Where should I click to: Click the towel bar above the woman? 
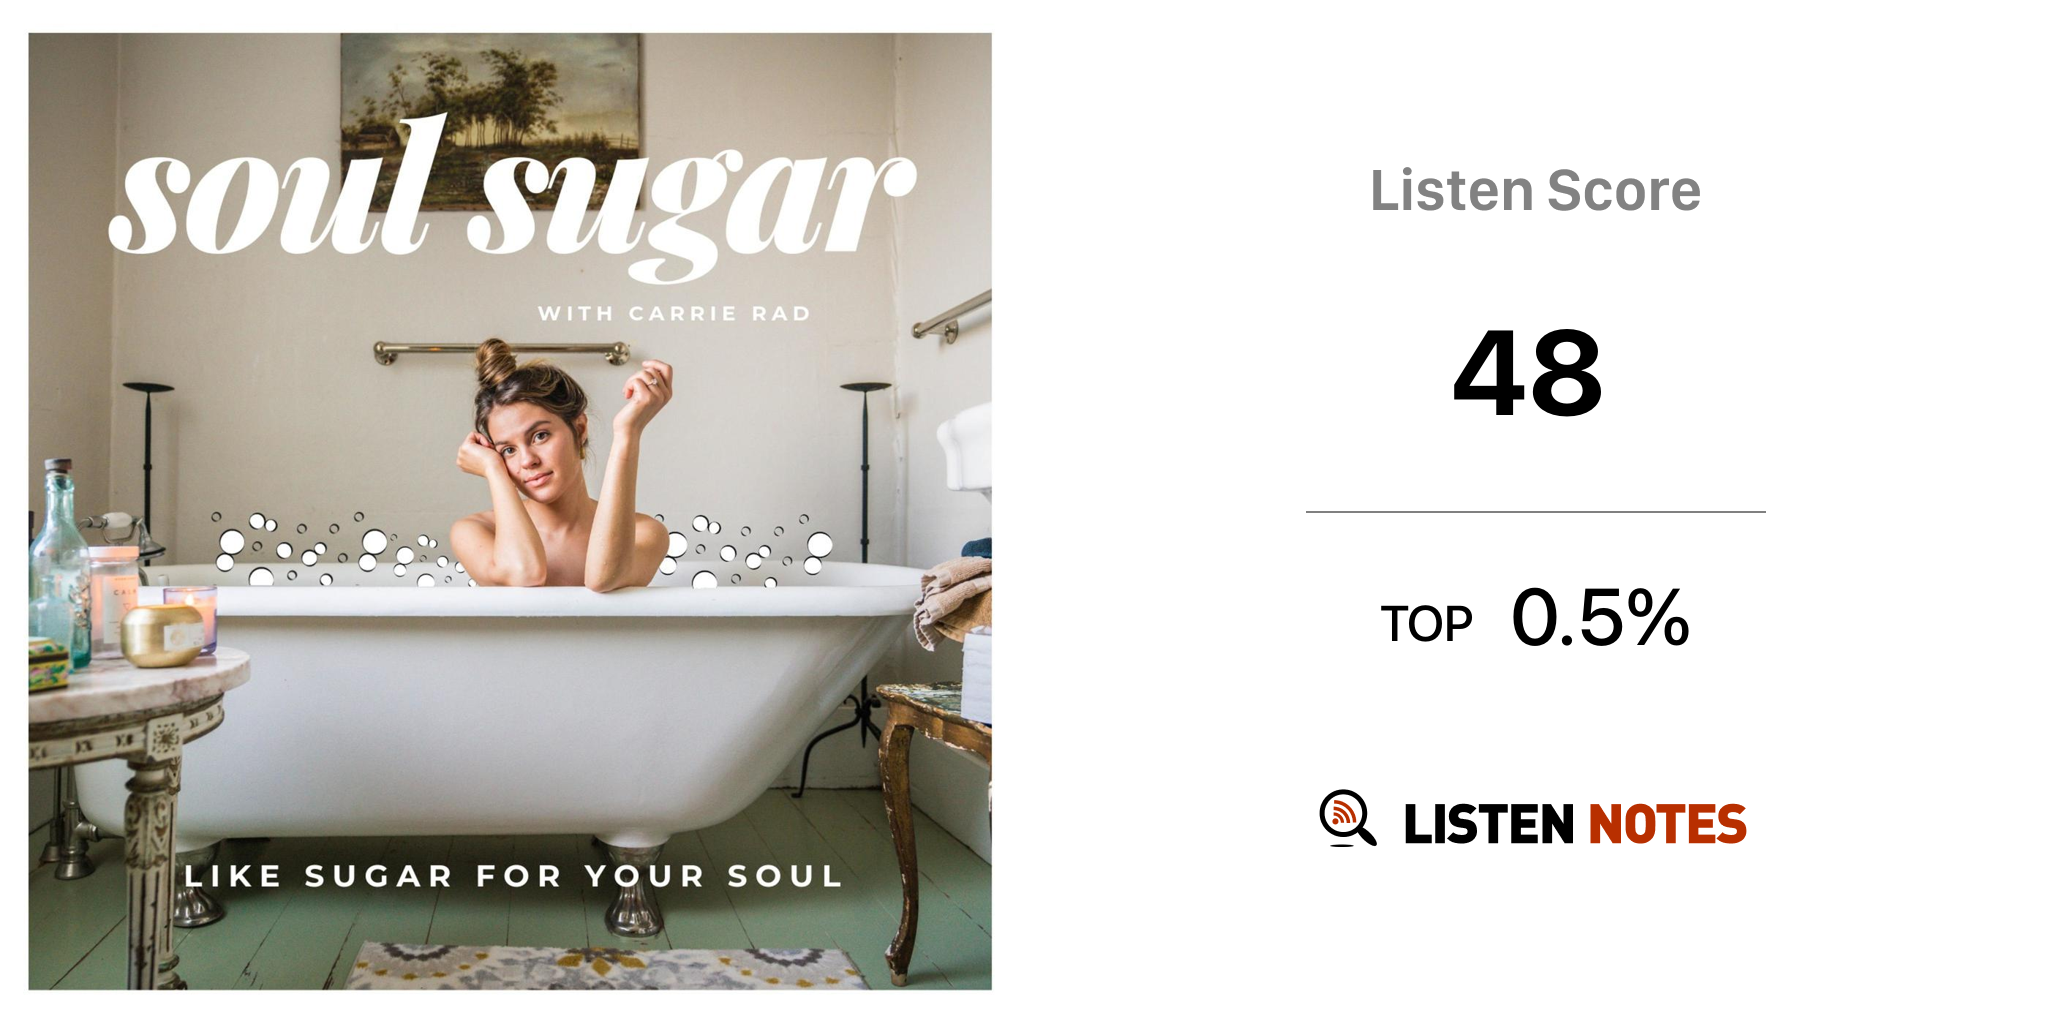pos(502,351)
